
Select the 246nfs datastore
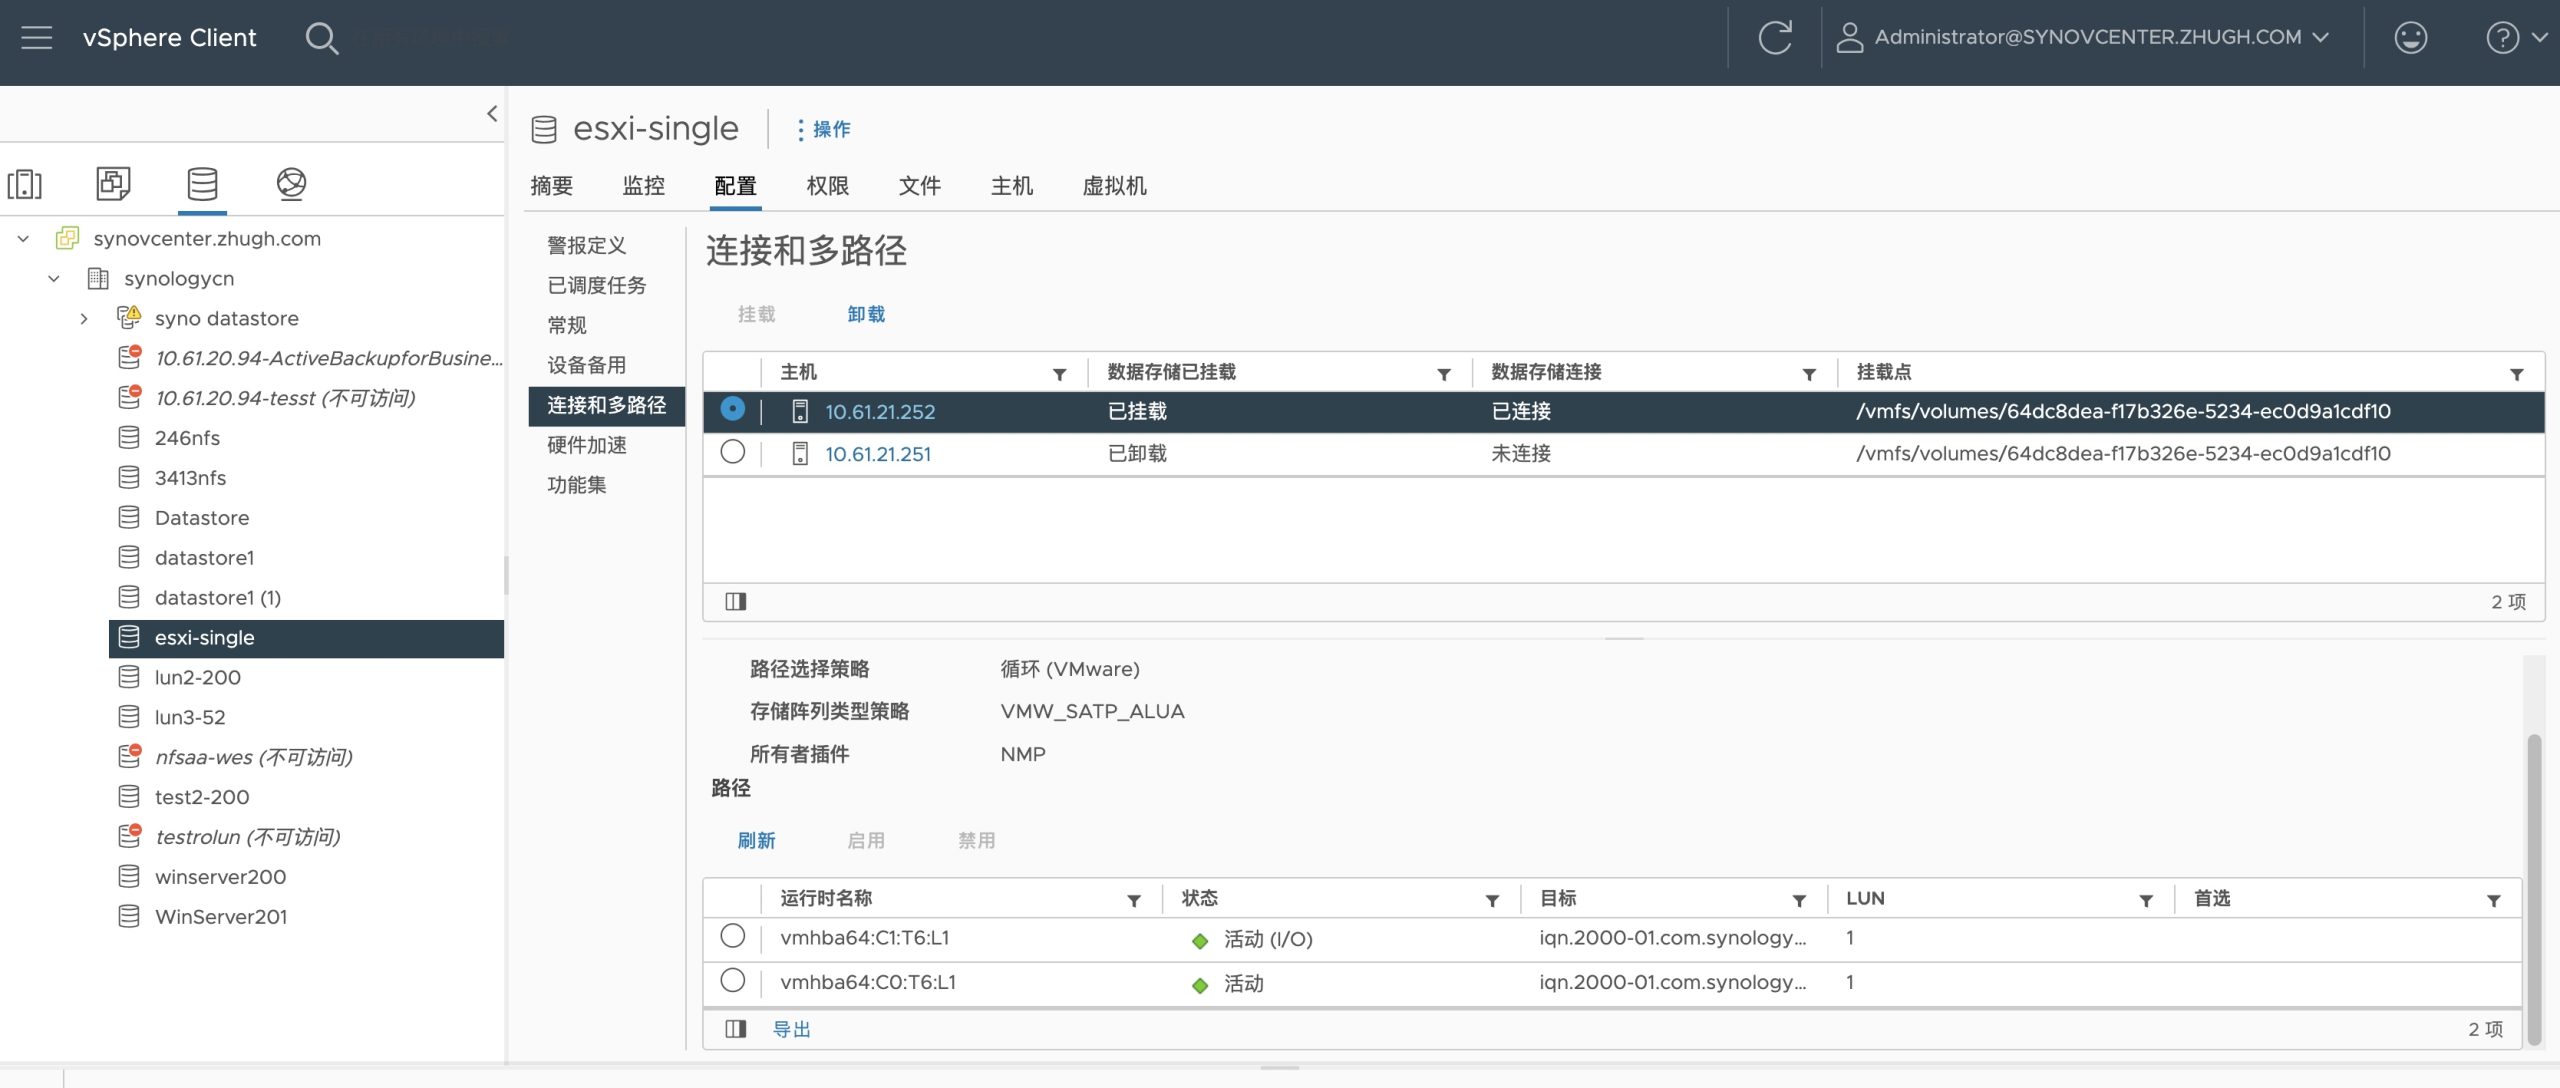click(187, 438)
